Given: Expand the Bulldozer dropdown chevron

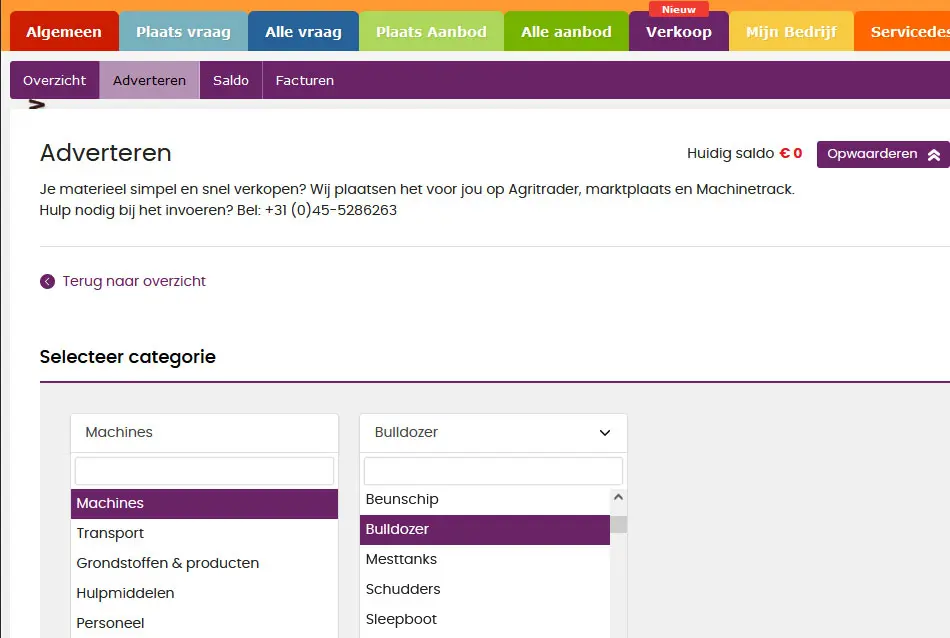Looking at the screenshot, I should [x=604, y=433].
